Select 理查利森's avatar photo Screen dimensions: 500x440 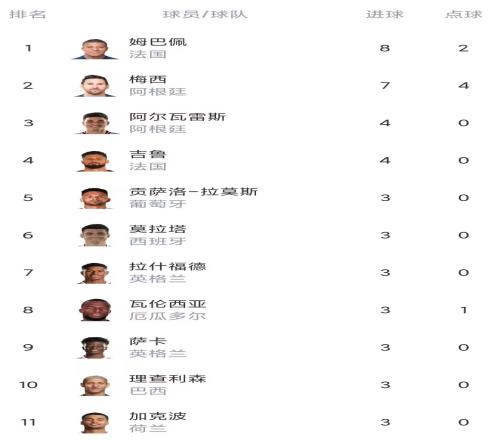click(95, 385)
